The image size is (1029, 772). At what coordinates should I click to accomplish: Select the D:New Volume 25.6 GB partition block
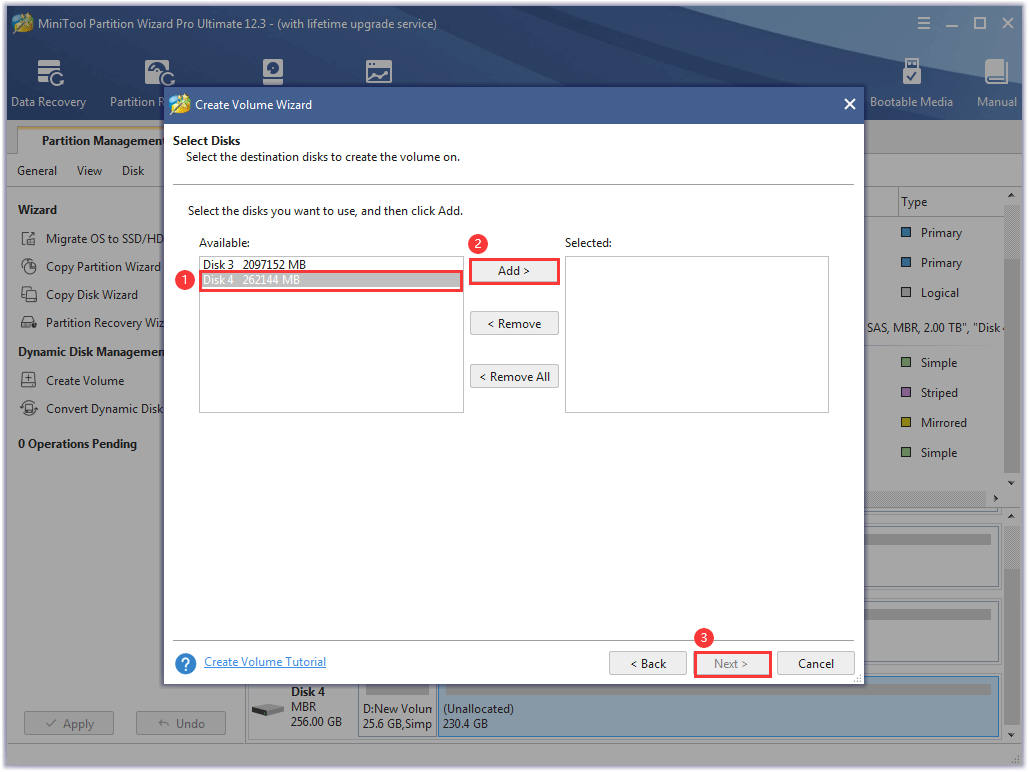tap(398, 710)
